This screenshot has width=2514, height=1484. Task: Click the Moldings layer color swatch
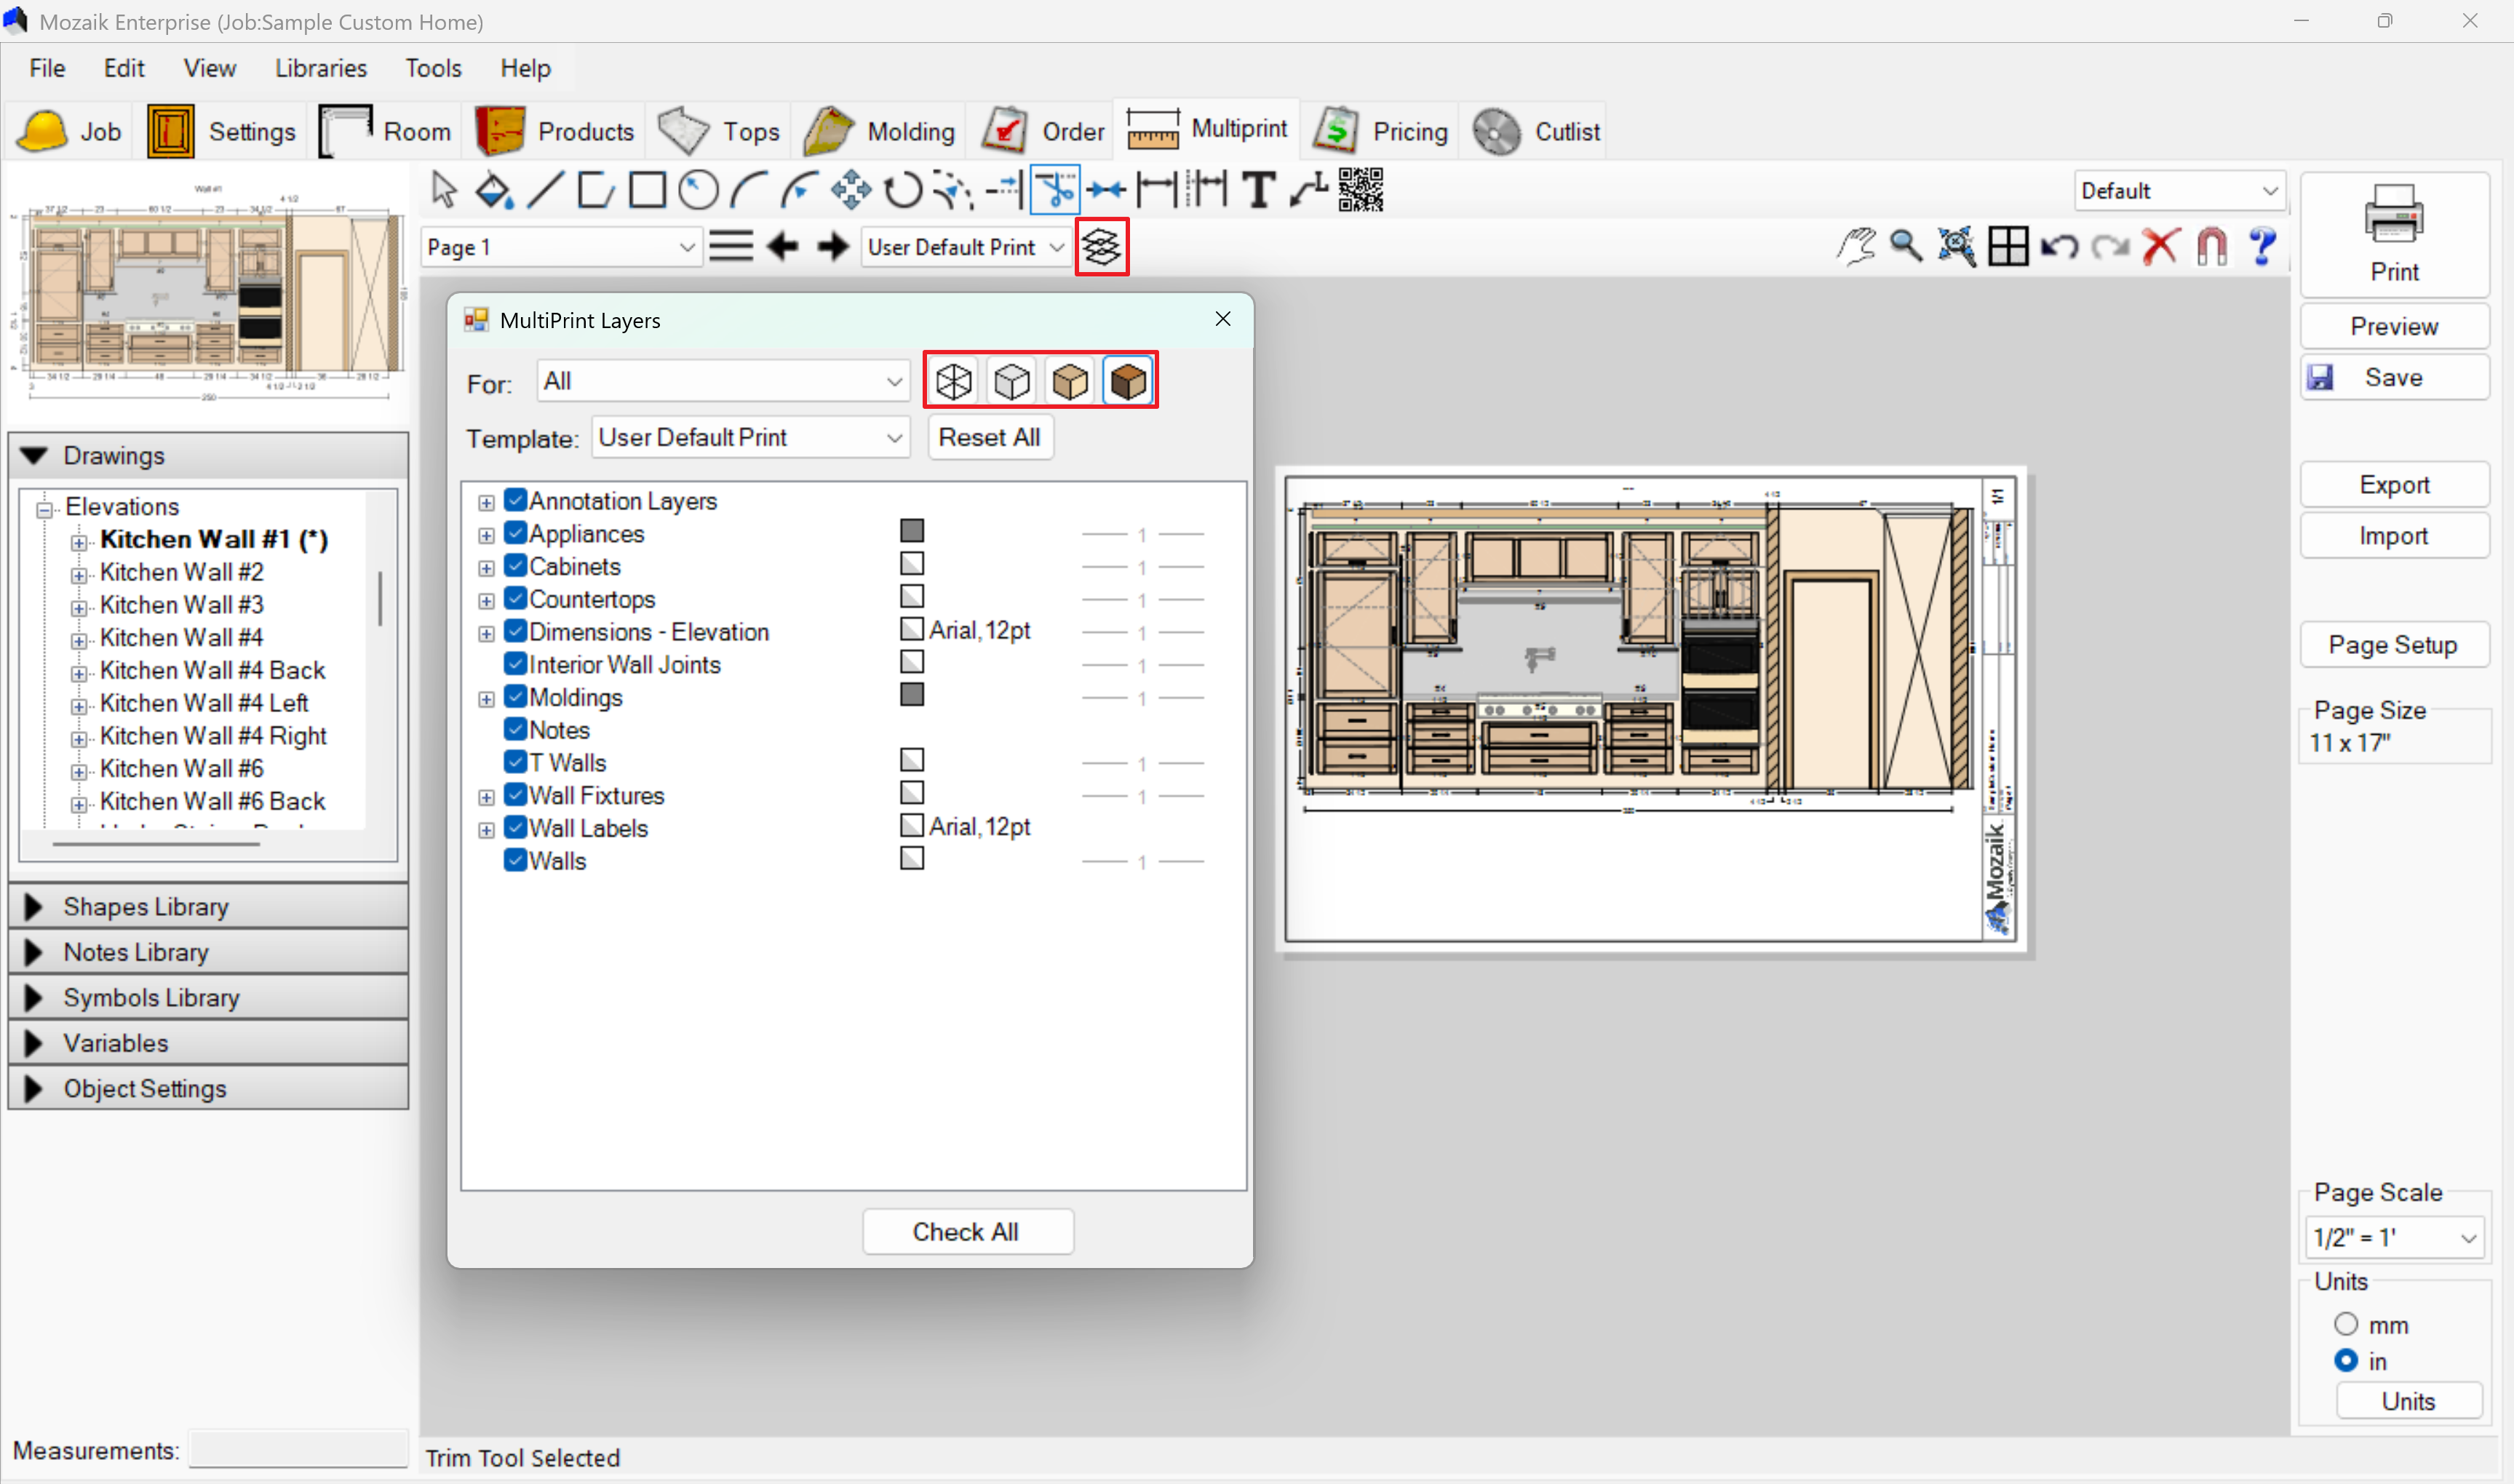coord(911,695)
